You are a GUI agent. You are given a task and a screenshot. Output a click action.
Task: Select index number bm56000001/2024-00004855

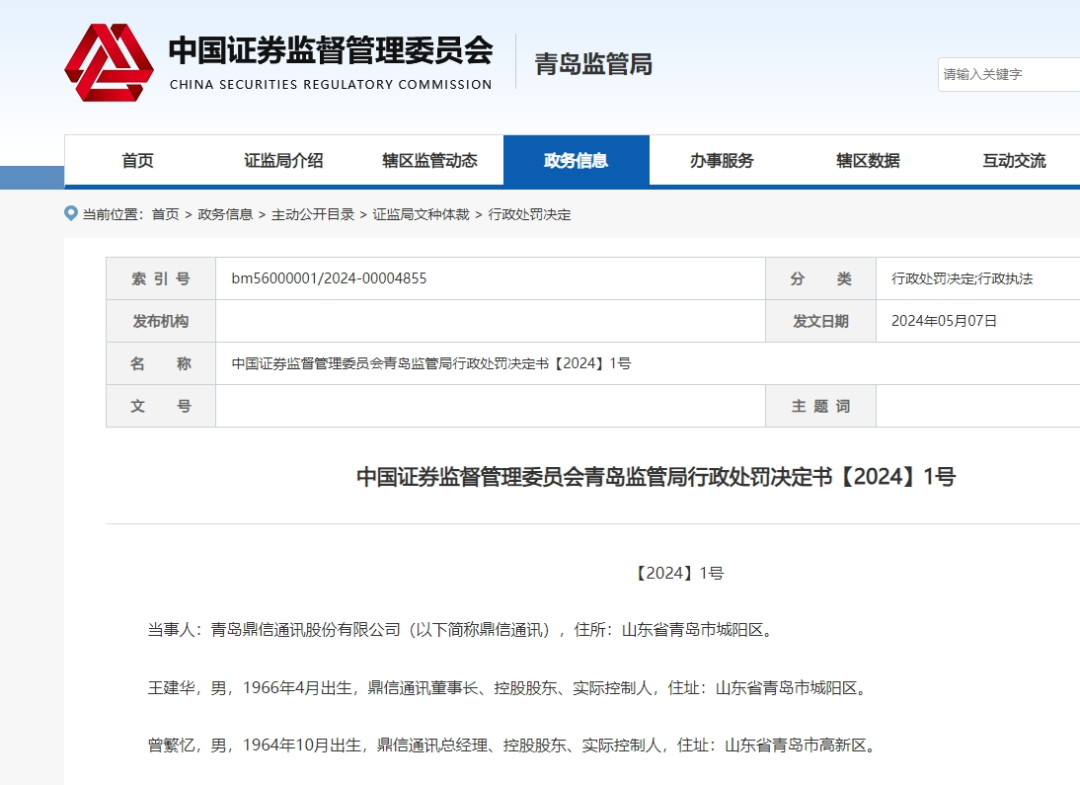click(x=329, y=278)
